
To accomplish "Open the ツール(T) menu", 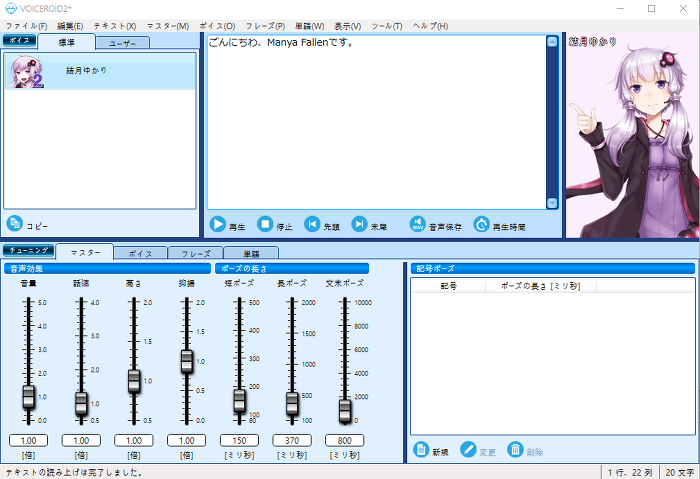I will click(x=387, y=26).
